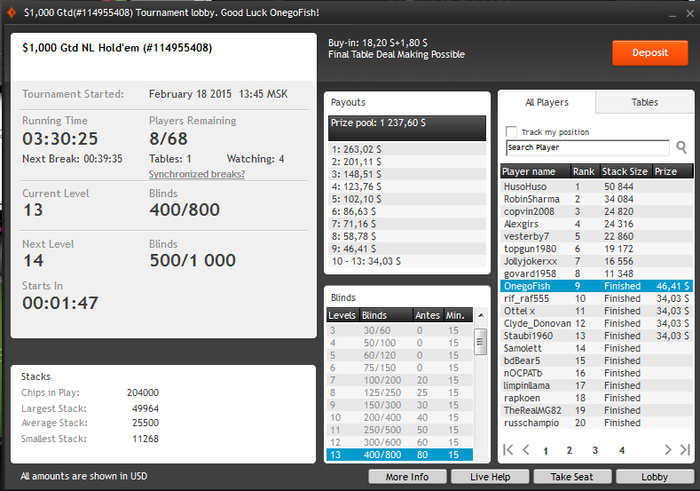Image resolution: width=700 pixels, height=491 pixels.
Task: Open player list page 3
Action: 595,450
